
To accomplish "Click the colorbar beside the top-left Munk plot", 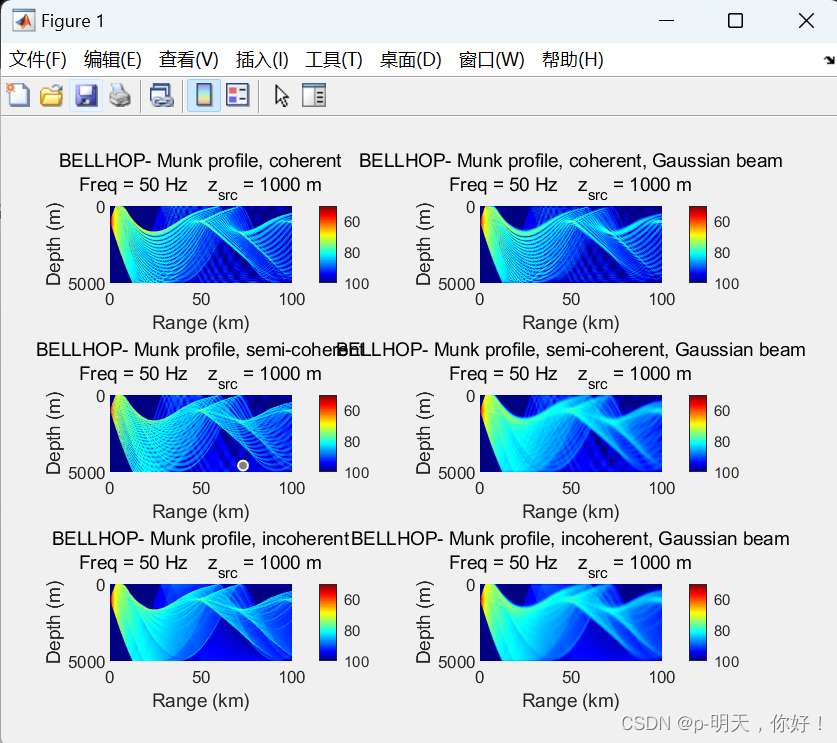I will coord(326,243).
